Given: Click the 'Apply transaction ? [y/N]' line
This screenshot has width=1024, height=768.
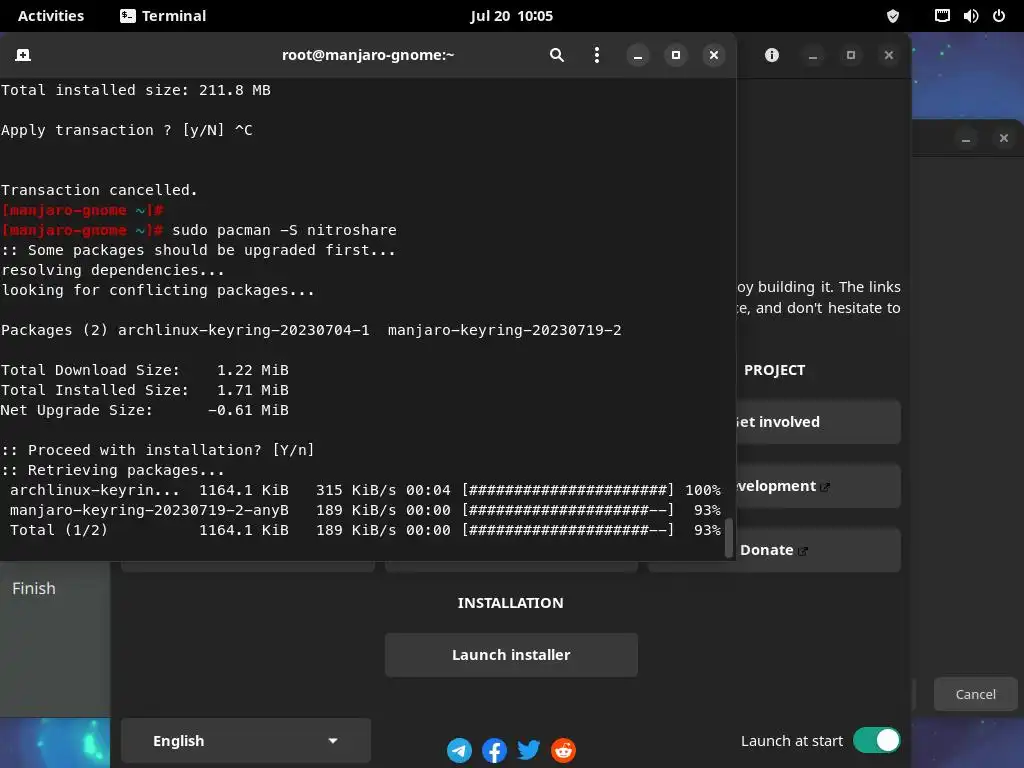Looking at the screenshot, I should coord(127,130).
